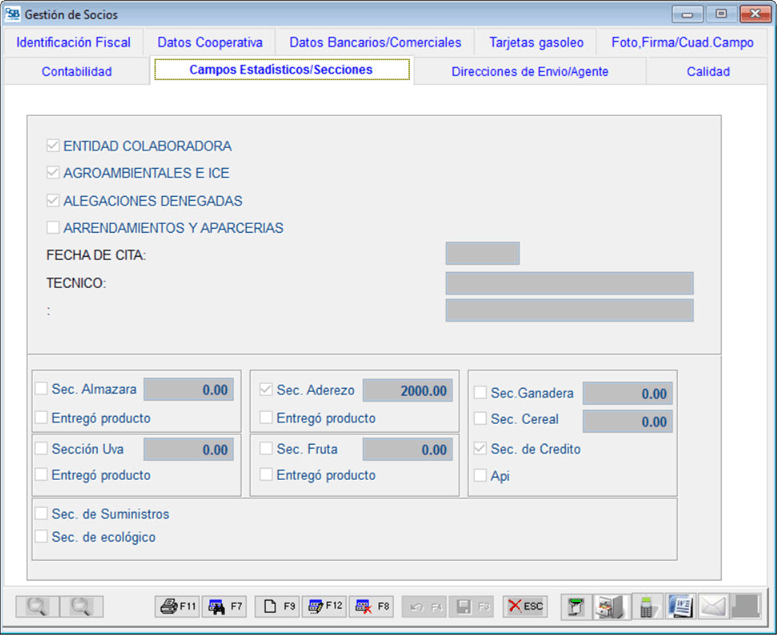Screen dimensions: 777x635
Task: Click the Sec. Almazara amount field
Action: tap(188, 390)
